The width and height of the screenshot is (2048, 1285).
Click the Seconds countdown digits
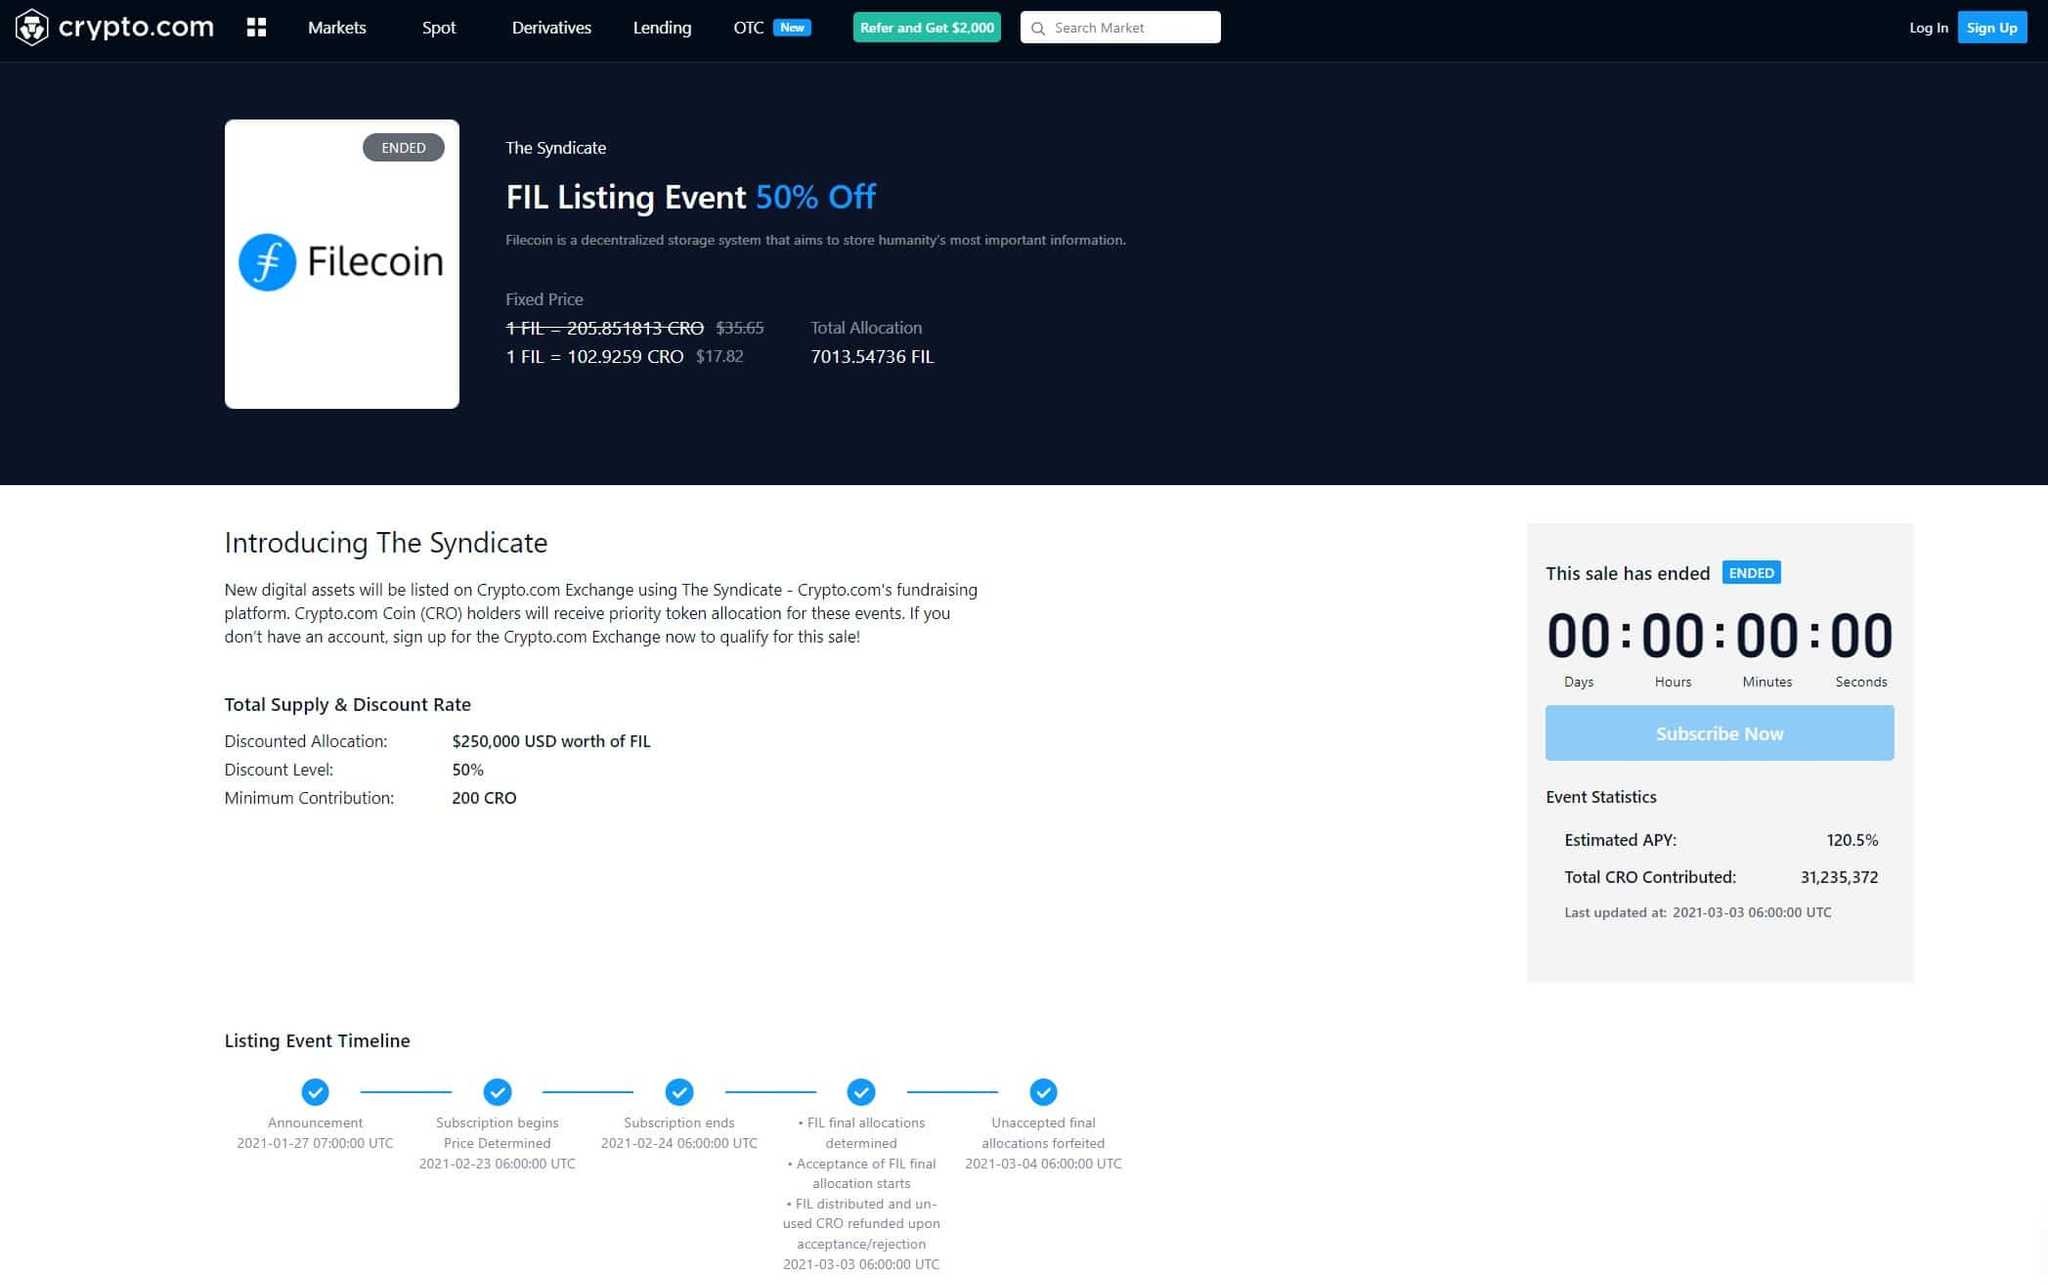point(1861,635)
